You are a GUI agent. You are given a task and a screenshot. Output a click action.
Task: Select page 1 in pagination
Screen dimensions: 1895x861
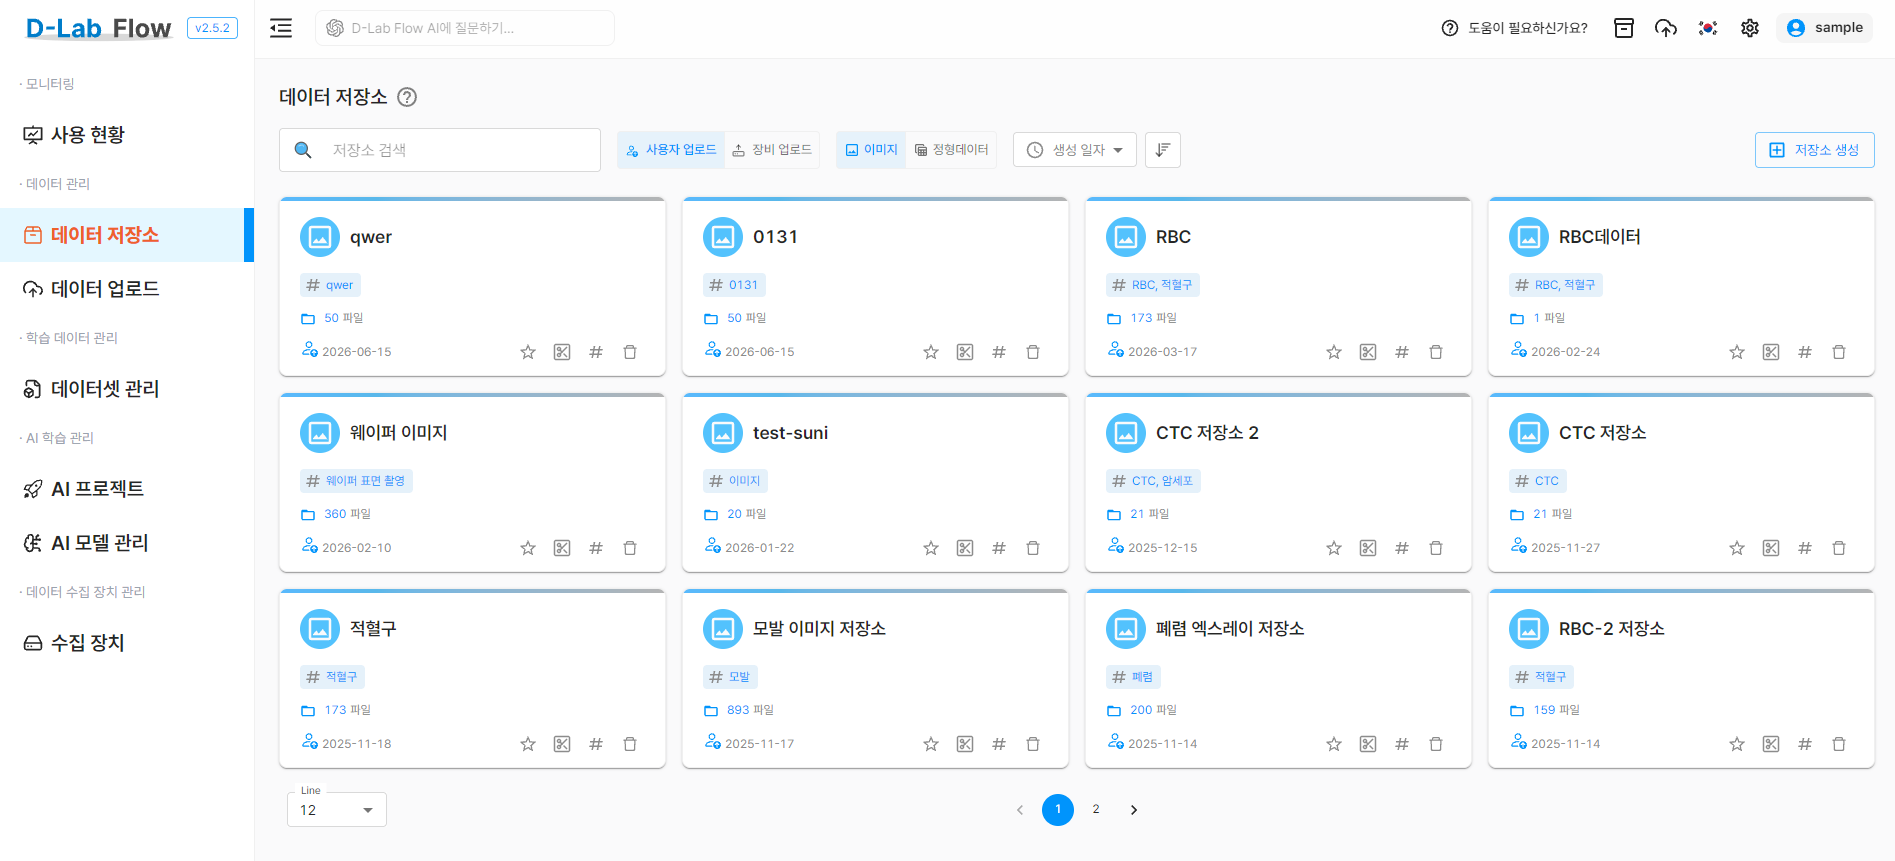[1058, 810]
